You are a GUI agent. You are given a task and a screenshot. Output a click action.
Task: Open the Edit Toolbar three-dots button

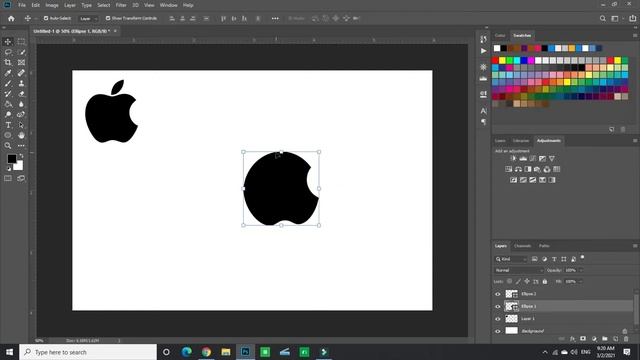click(21, 146)
